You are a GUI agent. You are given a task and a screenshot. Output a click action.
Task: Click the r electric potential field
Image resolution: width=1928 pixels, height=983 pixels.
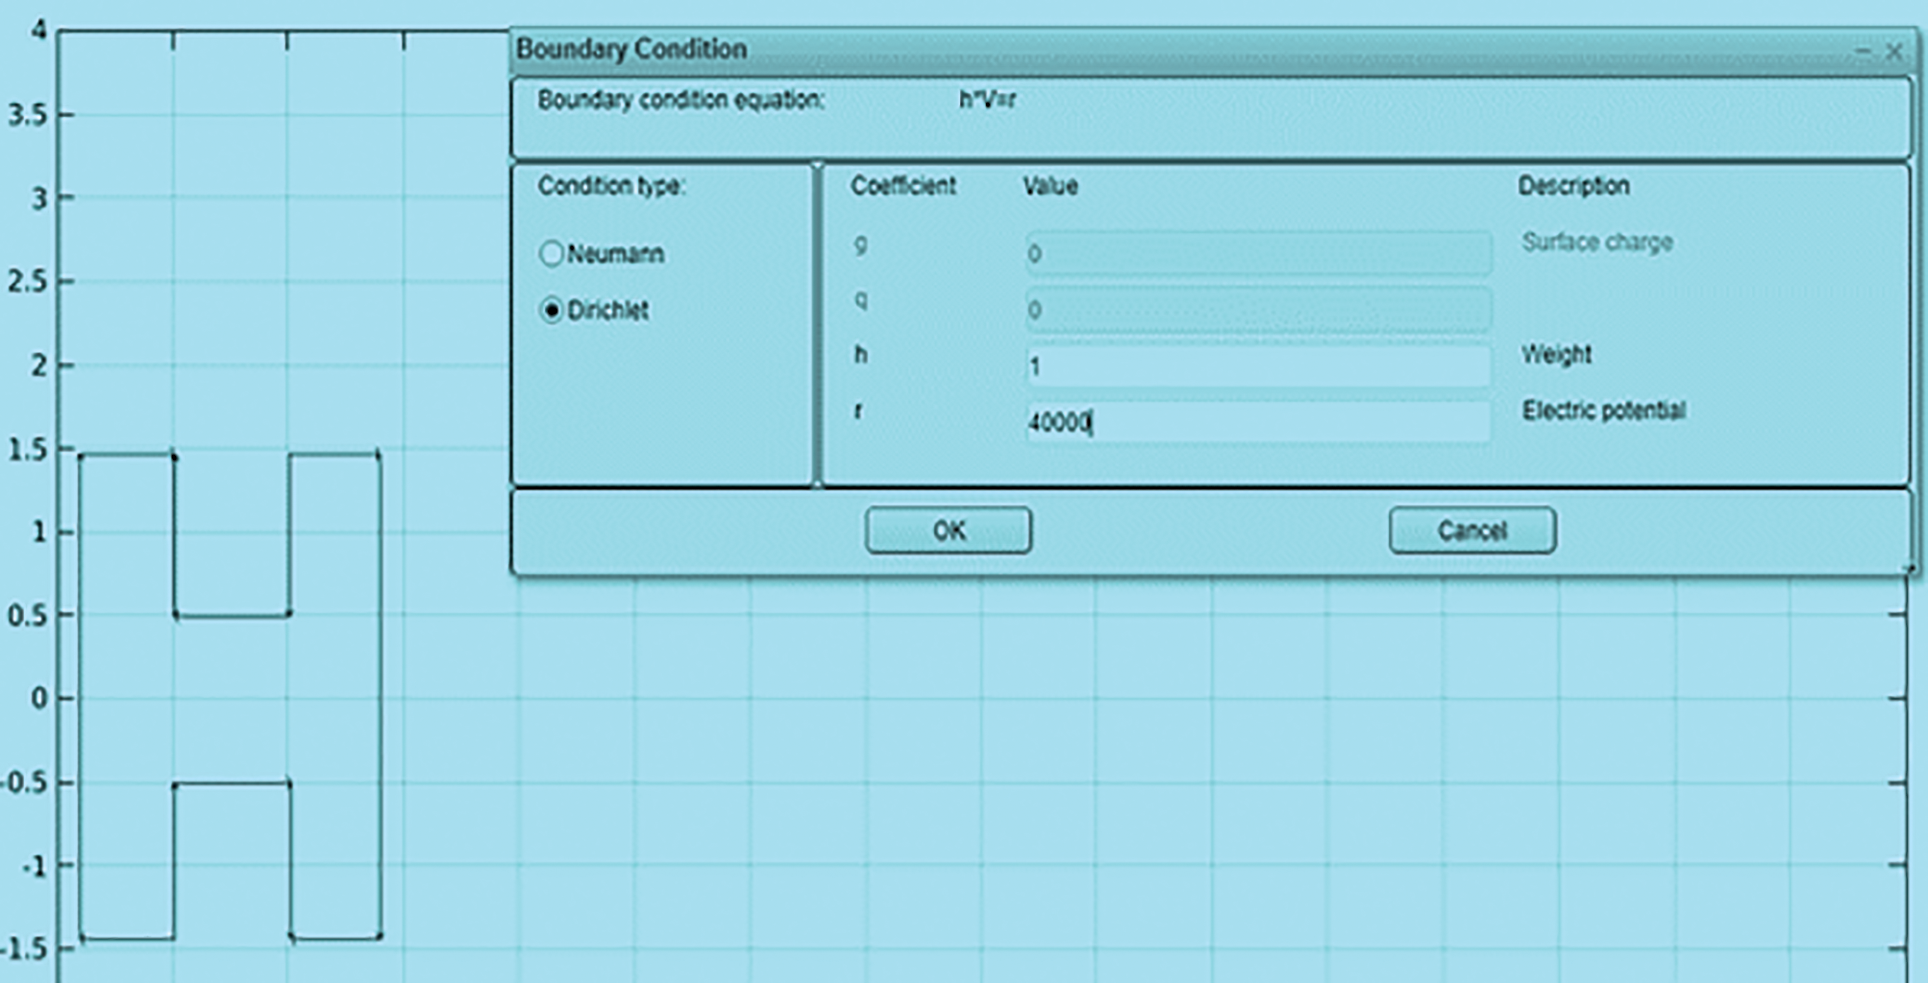[1257, 423]
